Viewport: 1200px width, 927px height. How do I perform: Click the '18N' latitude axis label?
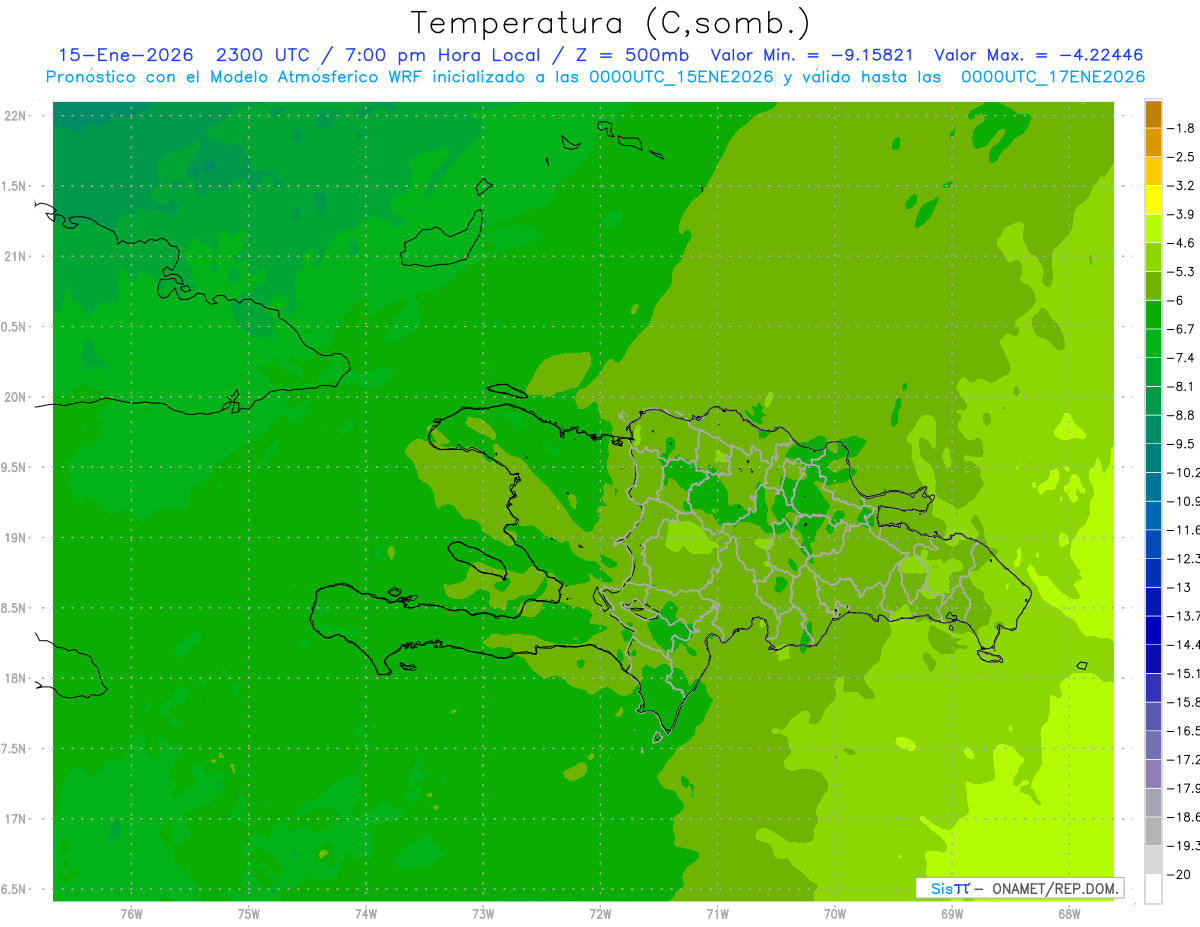[14, 679]
